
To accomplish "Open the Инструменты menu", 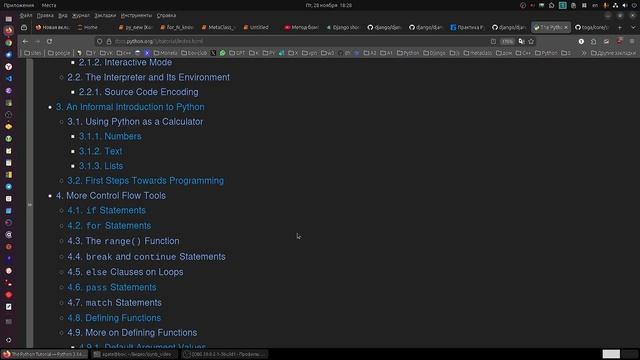I will click(136, 16).
